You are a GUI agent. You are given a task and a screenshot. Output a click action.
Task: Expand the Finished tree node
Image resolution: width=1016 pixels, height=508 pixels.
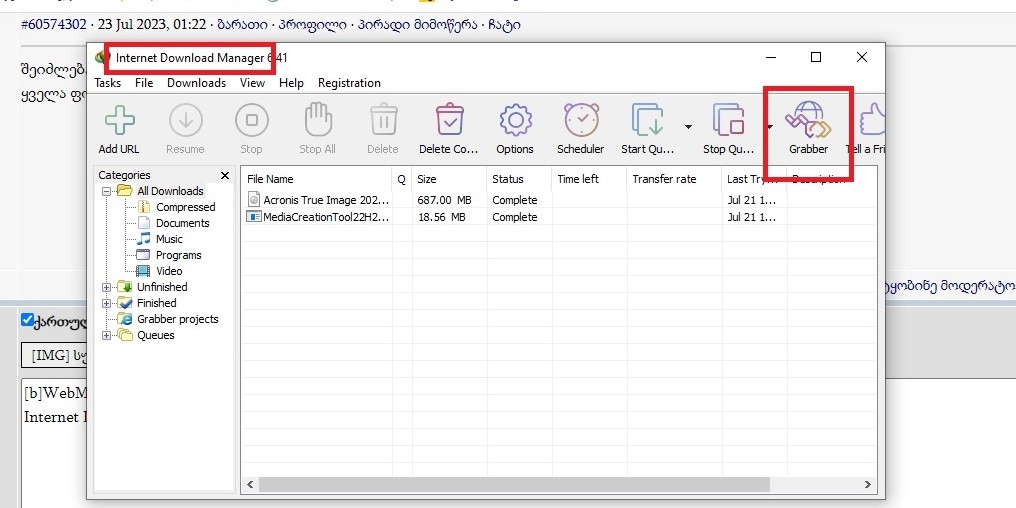[x=106, y=303]
